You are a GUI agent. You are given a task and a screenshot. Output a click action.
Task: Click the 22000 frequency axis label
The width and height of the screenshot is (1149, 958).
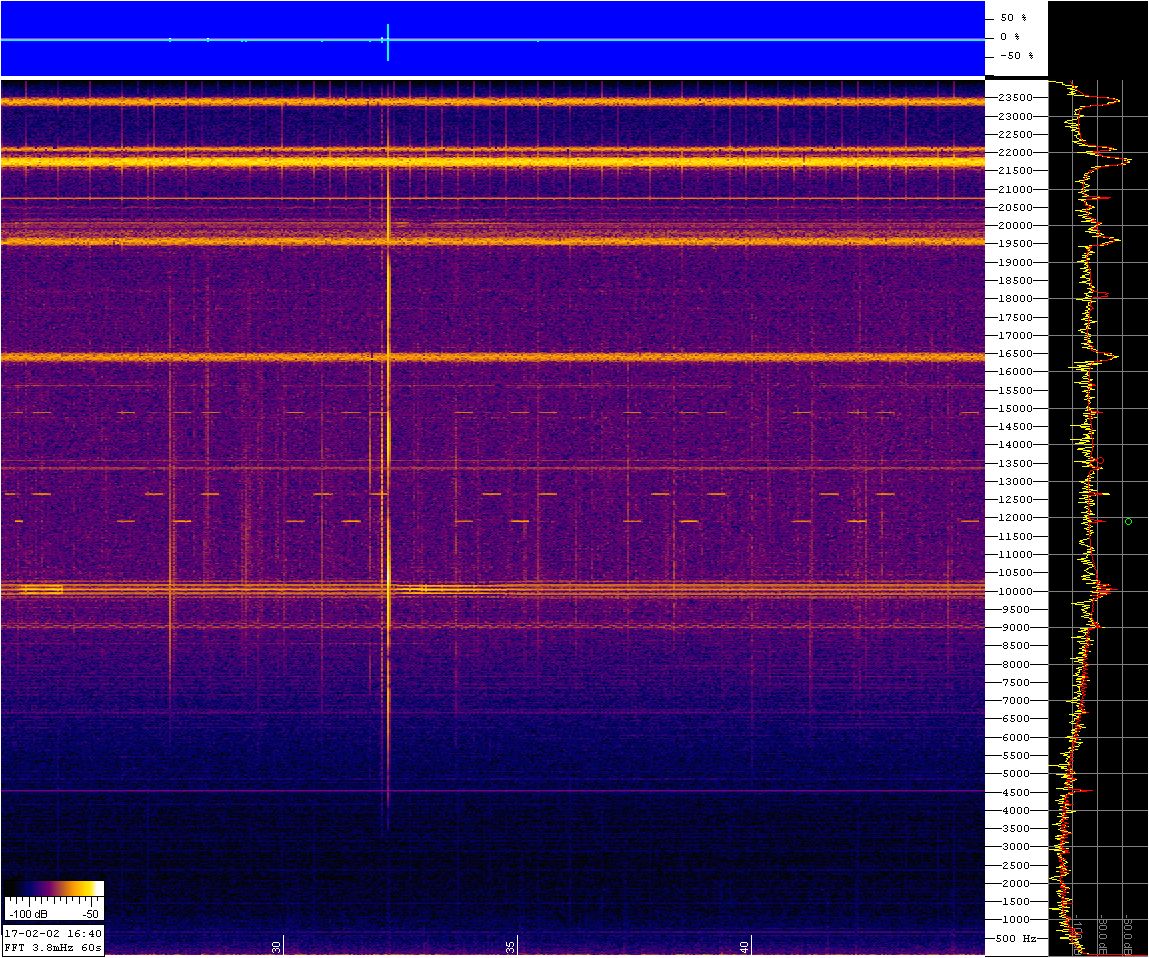[x=1016, y=152]
